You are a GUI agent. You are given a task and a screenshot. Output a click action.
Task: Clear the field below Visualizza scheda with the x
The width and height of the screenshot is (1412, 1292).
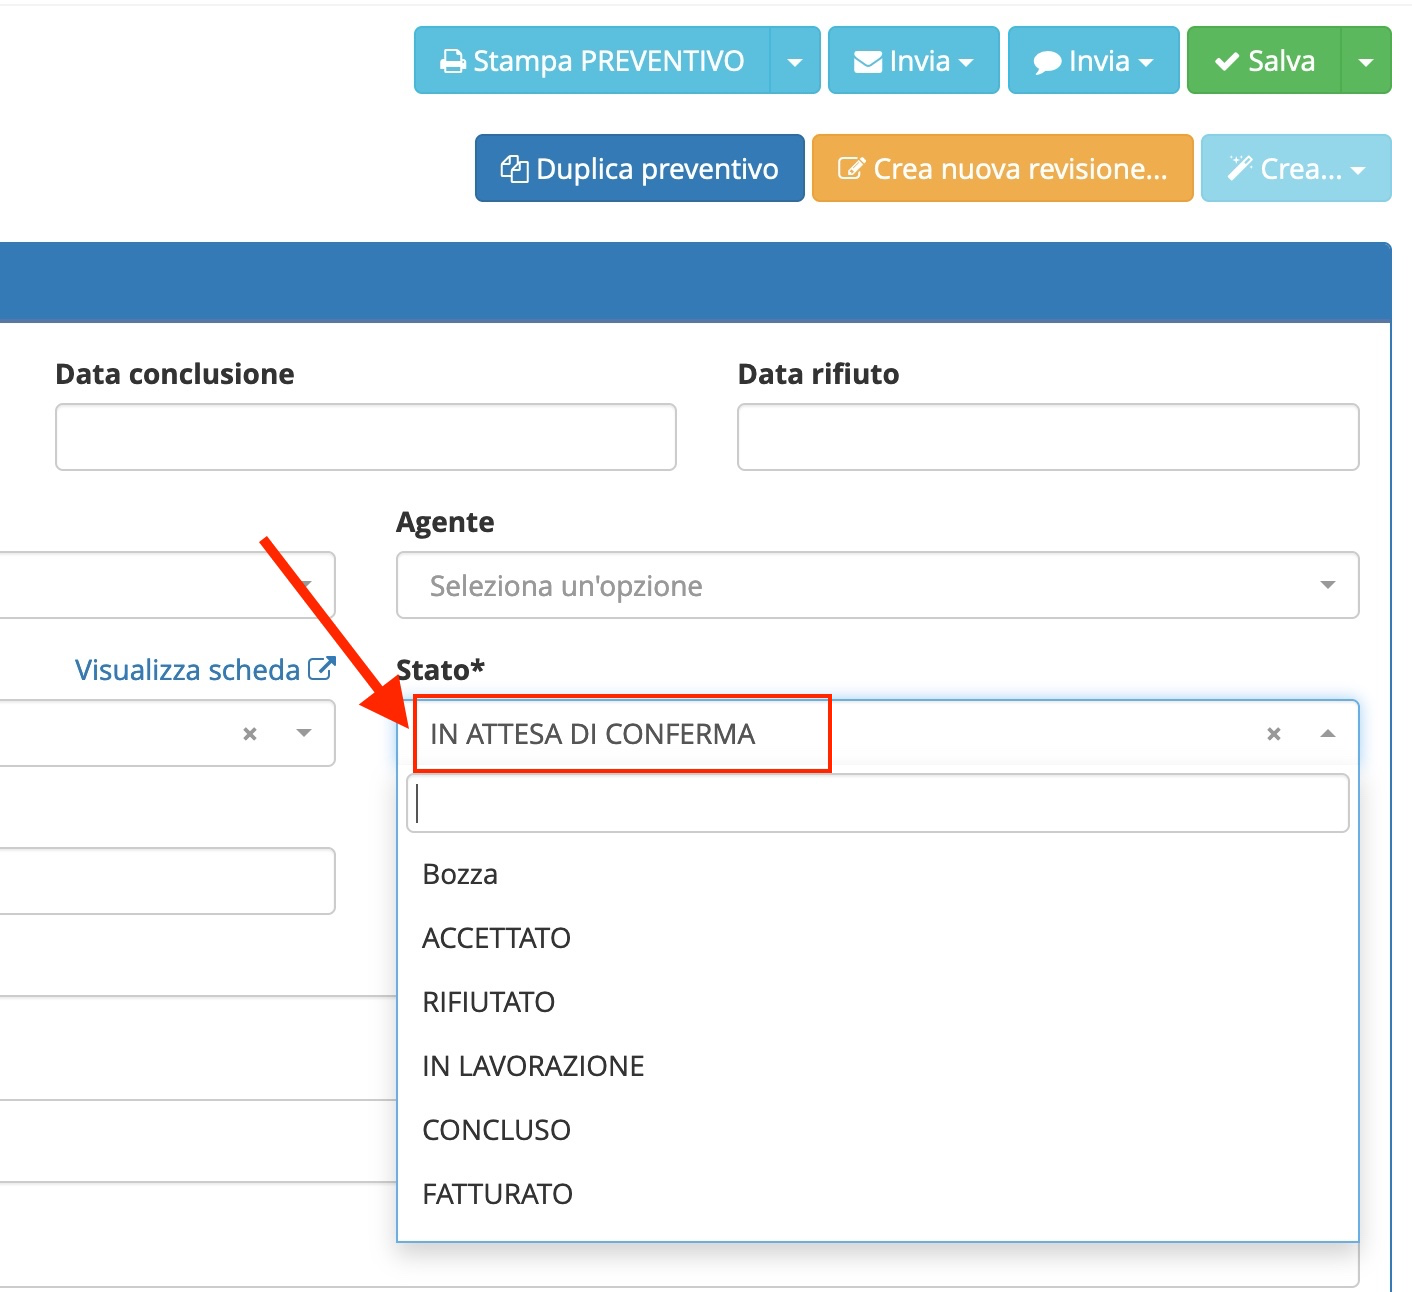pyautogui.click(x=249, y=733)
